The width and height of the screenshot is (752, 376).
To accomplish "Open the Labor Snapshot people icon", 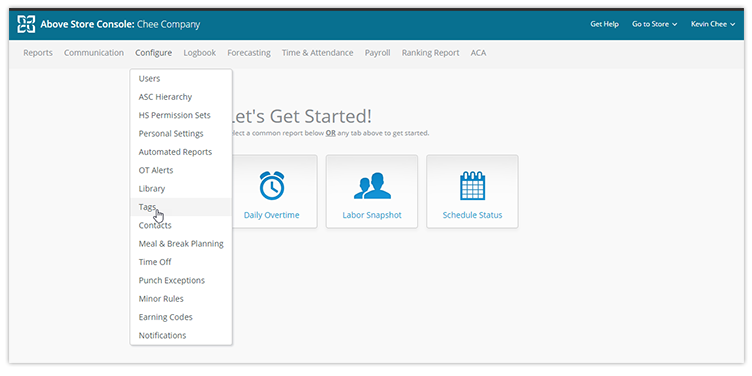I will (372, 186).
